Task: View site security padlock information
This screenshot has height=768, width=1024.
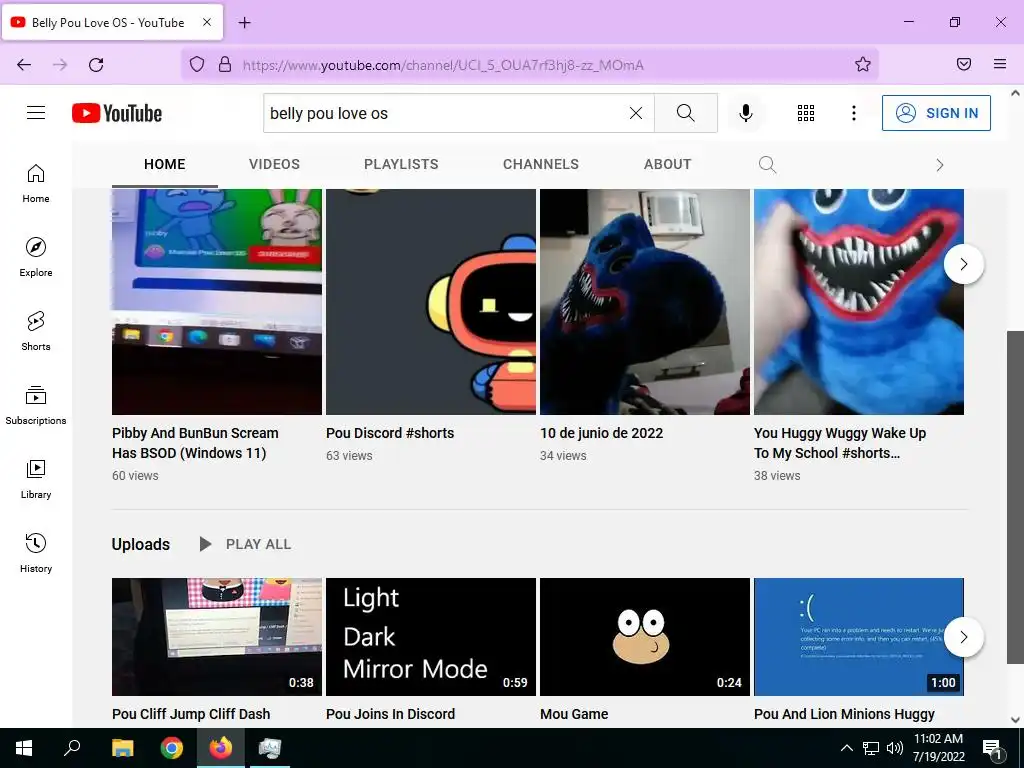Action: pyautogui.click(x=225, y=64)
